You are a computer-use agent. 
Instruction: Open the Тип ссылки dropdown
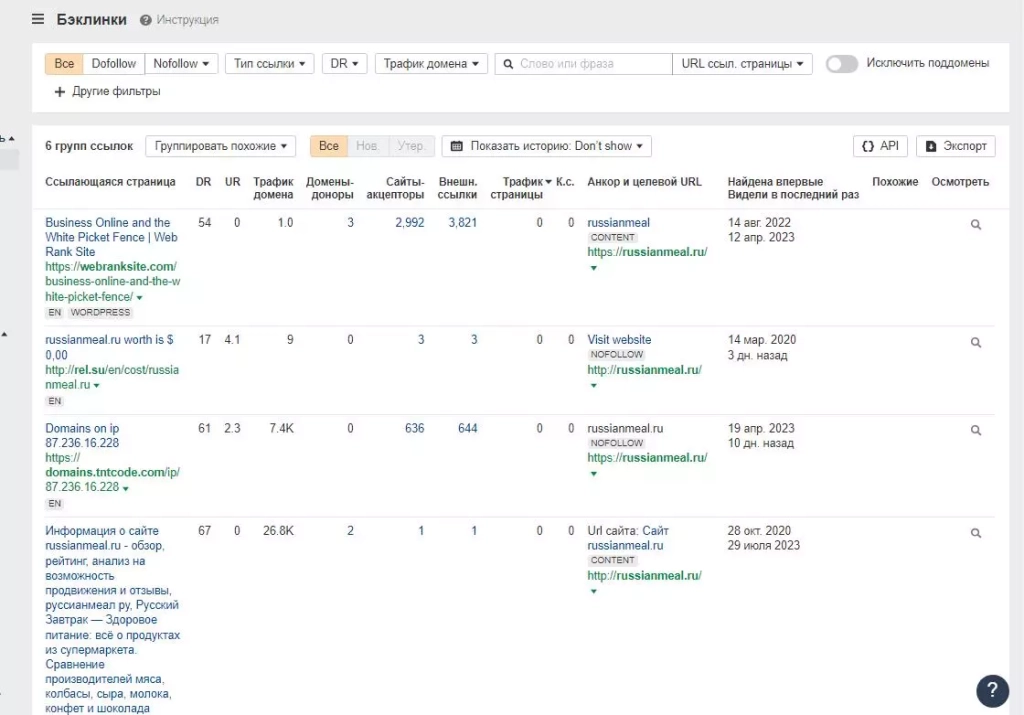point(270,63)
